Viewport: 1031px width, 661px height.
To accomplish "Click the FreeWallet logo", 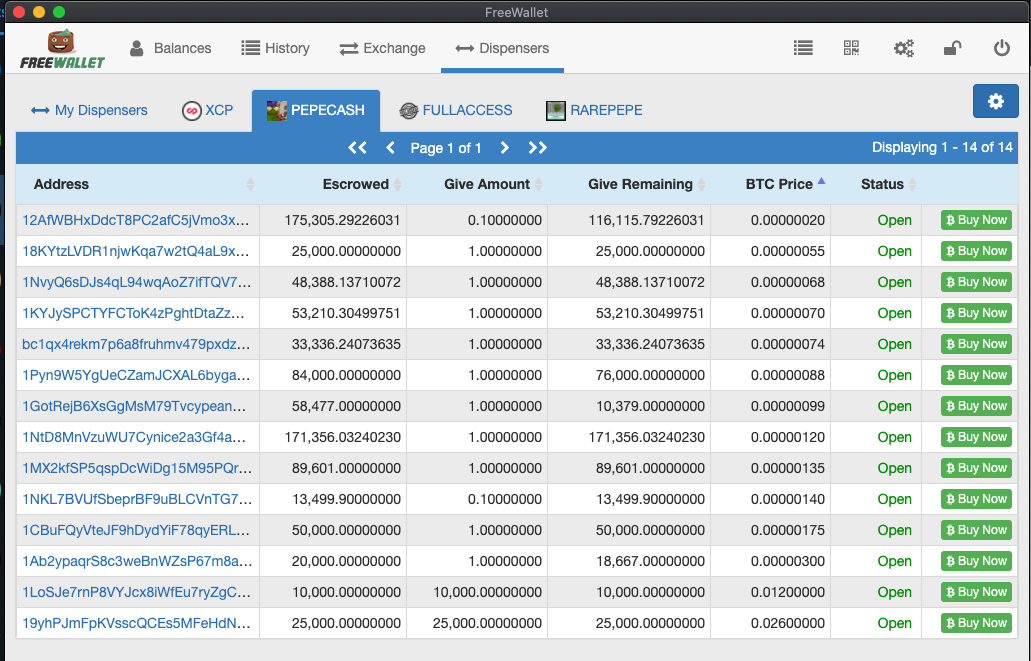I will (x=62, y=49).
